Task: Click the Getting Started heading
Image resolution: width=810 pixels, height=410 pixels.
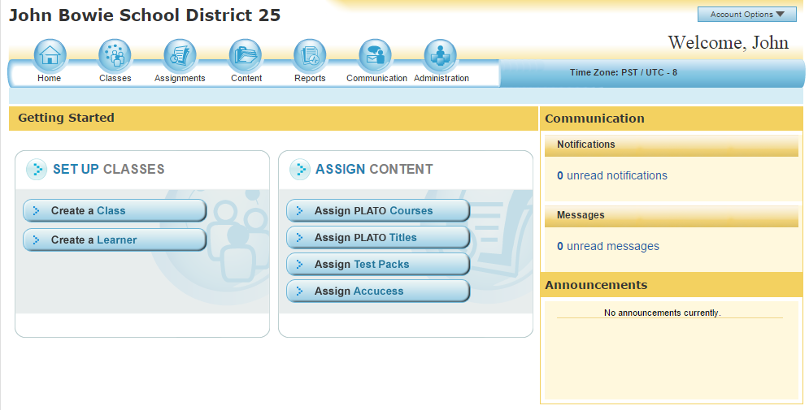Action: click(66, 118)
